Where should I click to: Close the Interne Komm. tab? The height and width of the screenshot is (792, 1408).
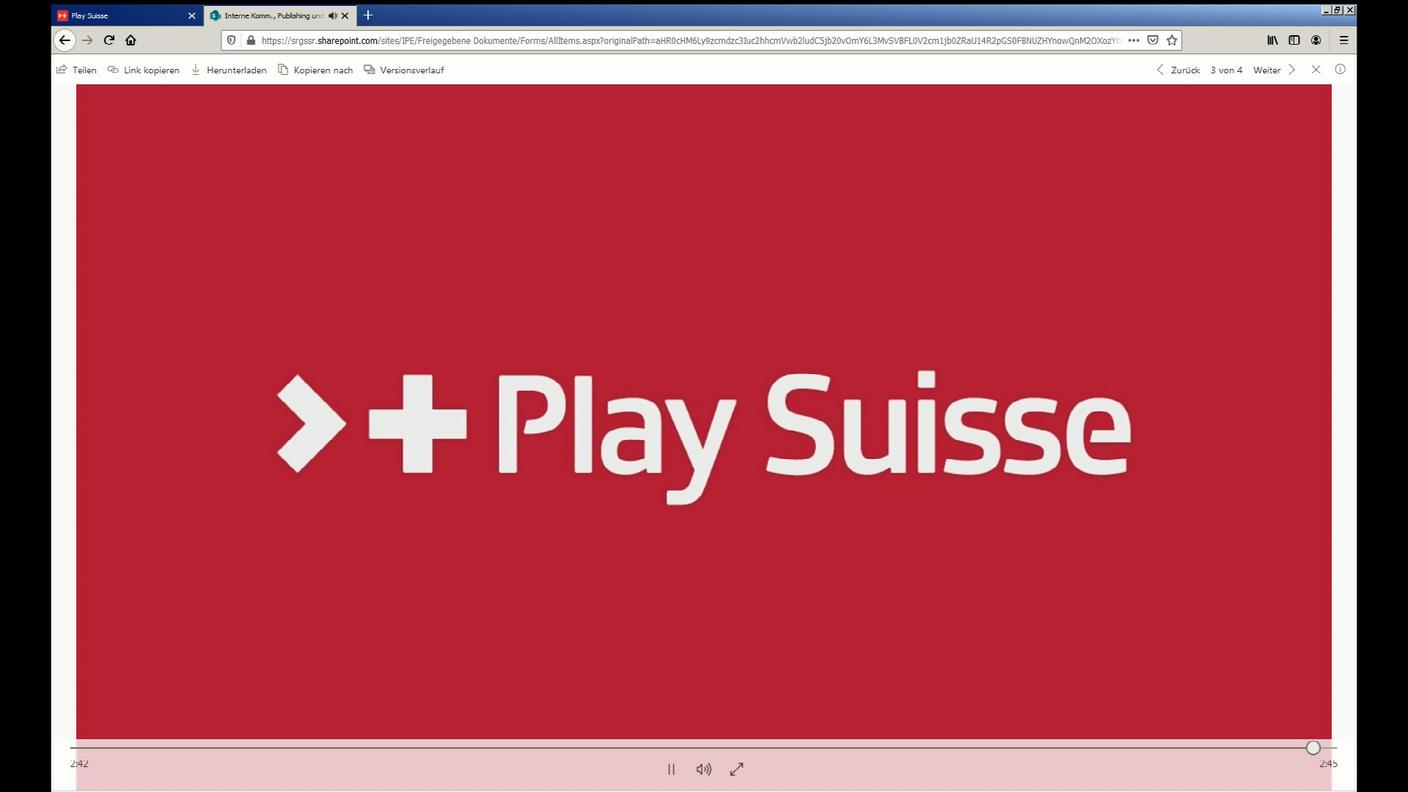coord(346,15)
